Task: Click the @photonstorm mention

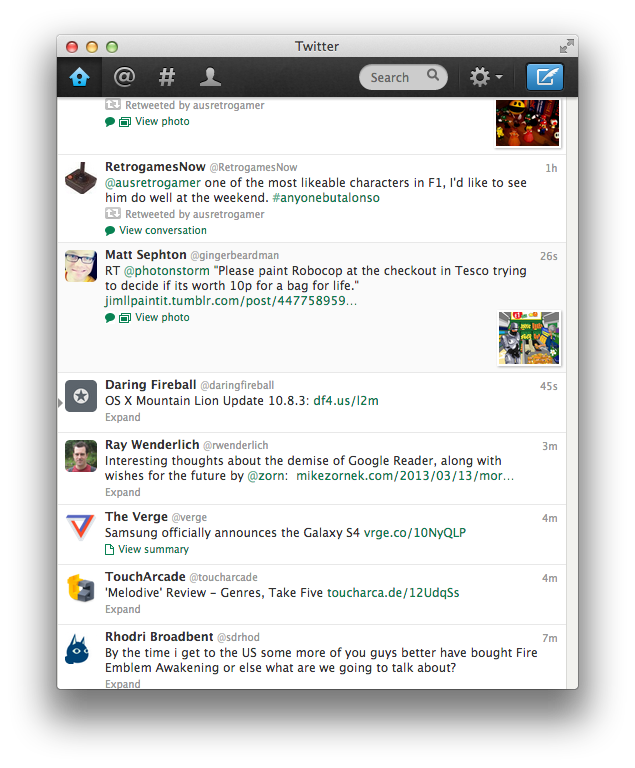Action: [167, 271]
